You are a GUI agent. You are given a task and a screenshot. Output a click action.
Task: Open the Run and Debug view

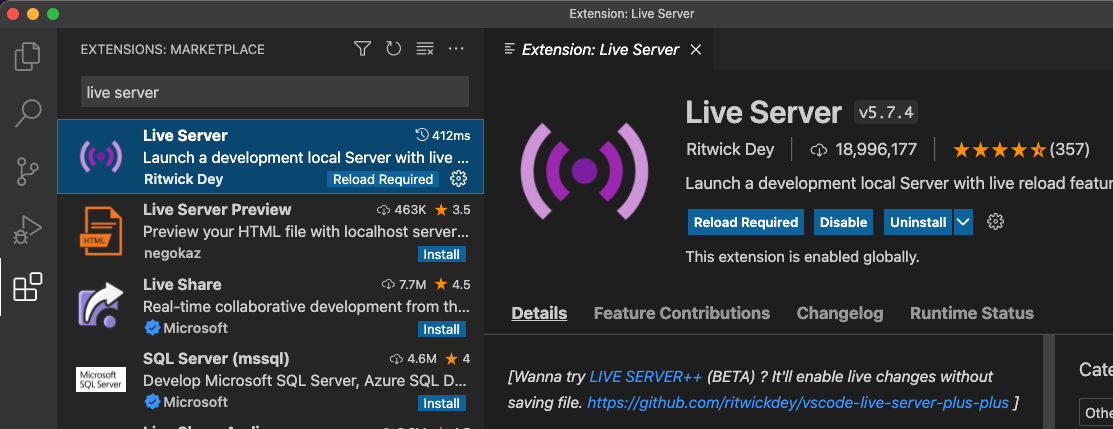pos(28,229)
